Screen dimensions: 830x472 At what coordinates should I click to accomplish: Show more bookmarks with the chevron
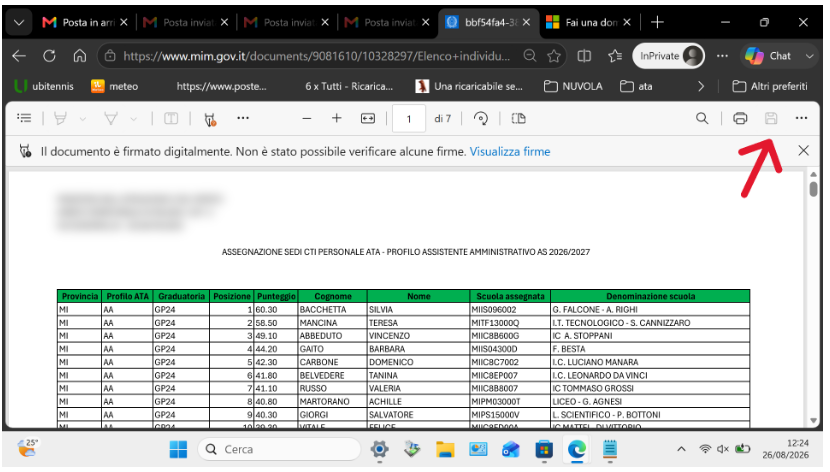[701, 86]
